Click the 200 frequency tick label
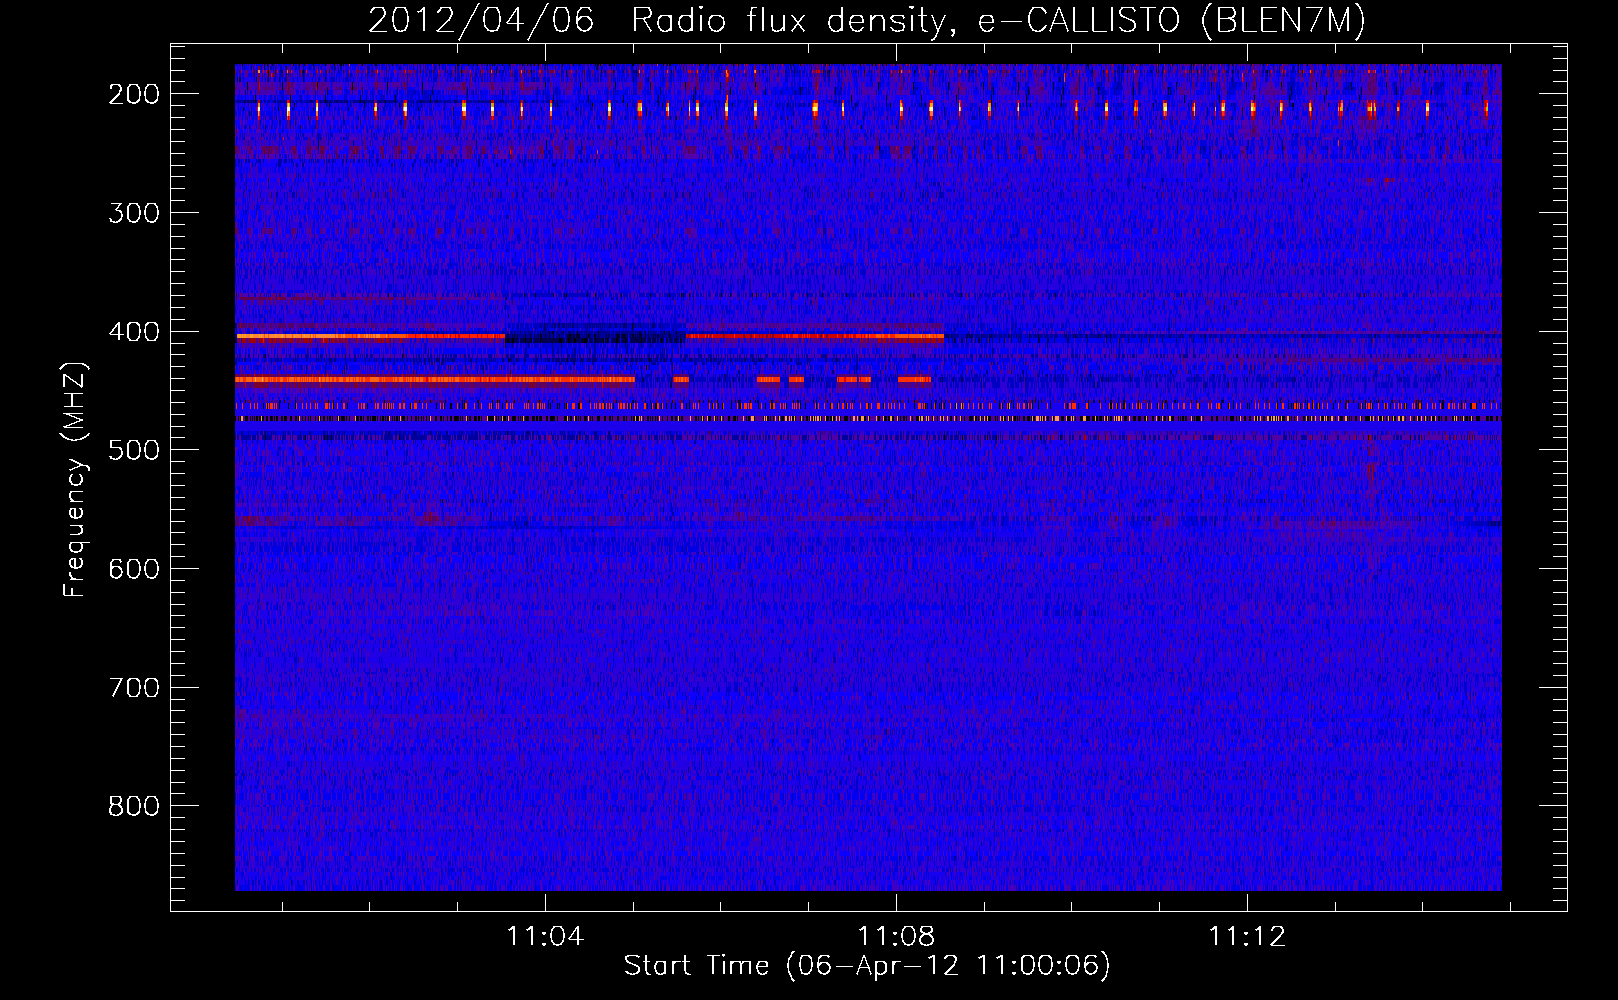The width and height of the screenshot is (1618, 1000). 134,94
